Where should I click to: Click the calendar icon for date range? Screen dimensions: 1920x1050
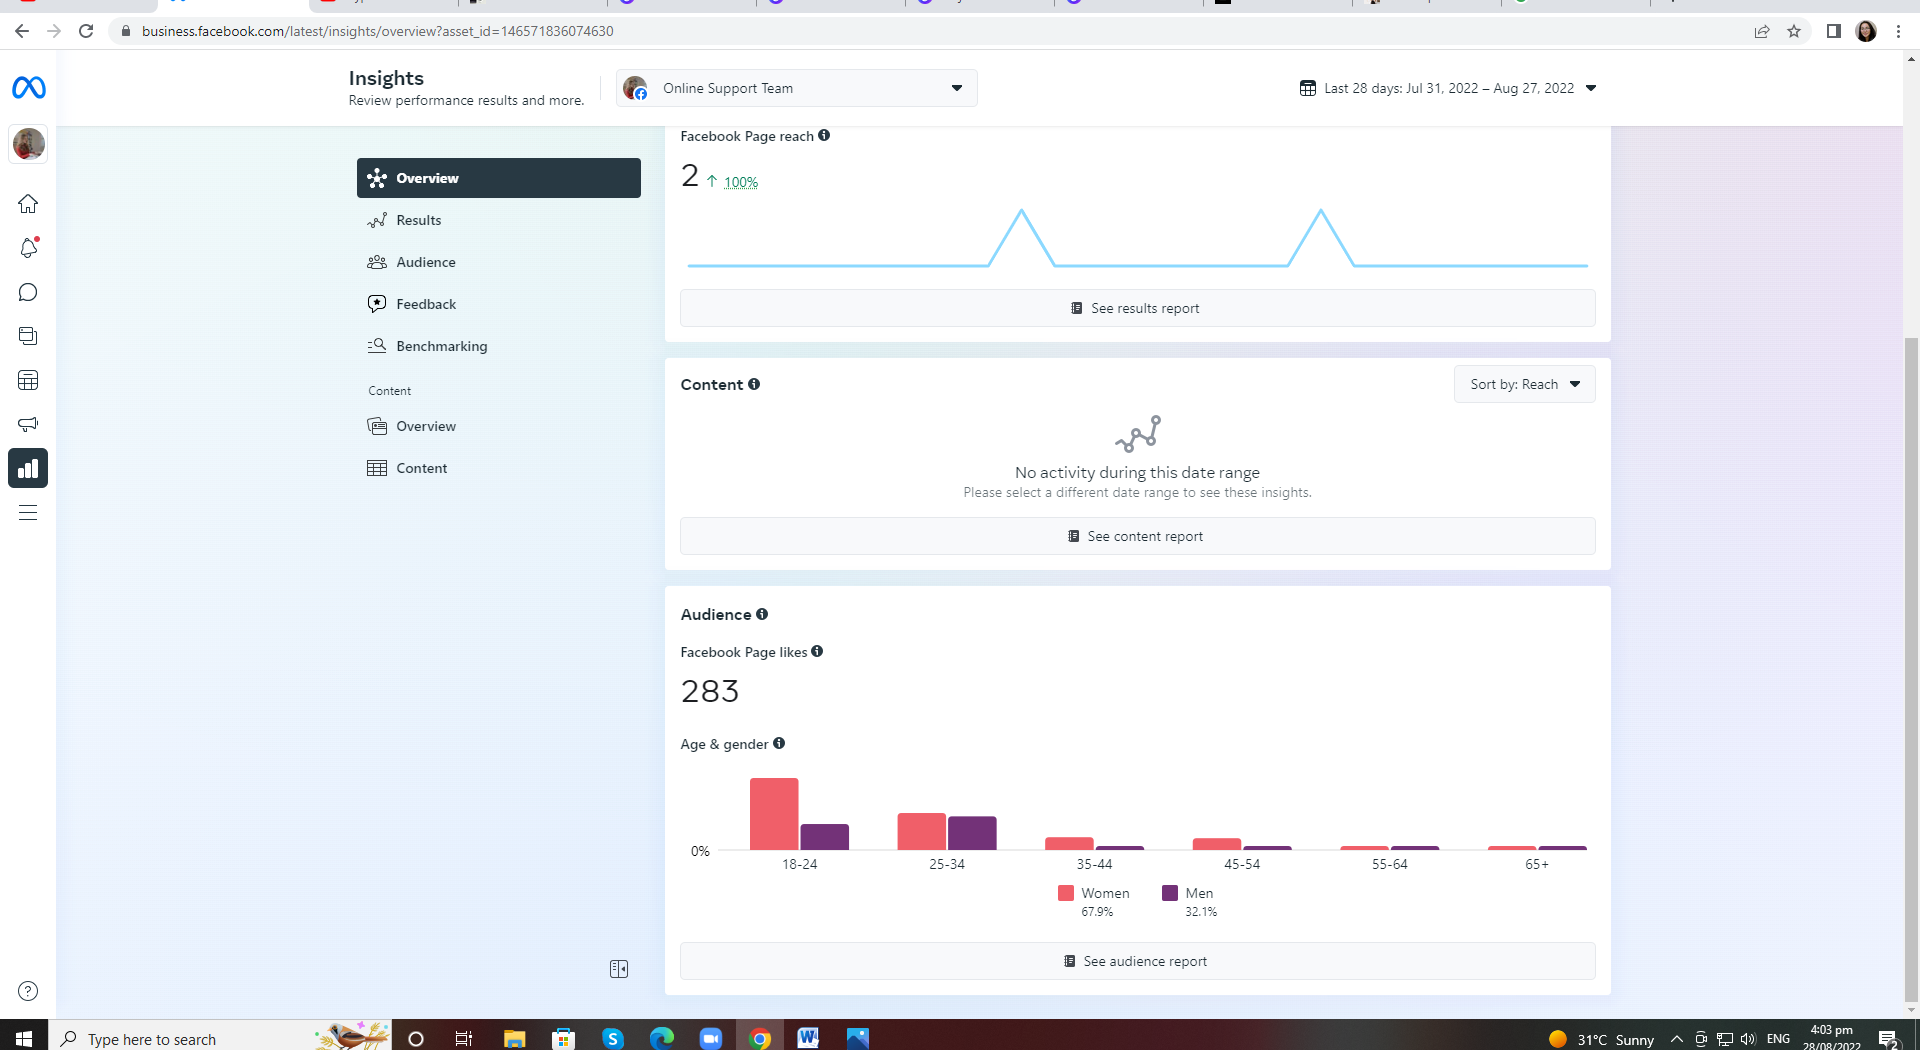tap(1308, 88)
